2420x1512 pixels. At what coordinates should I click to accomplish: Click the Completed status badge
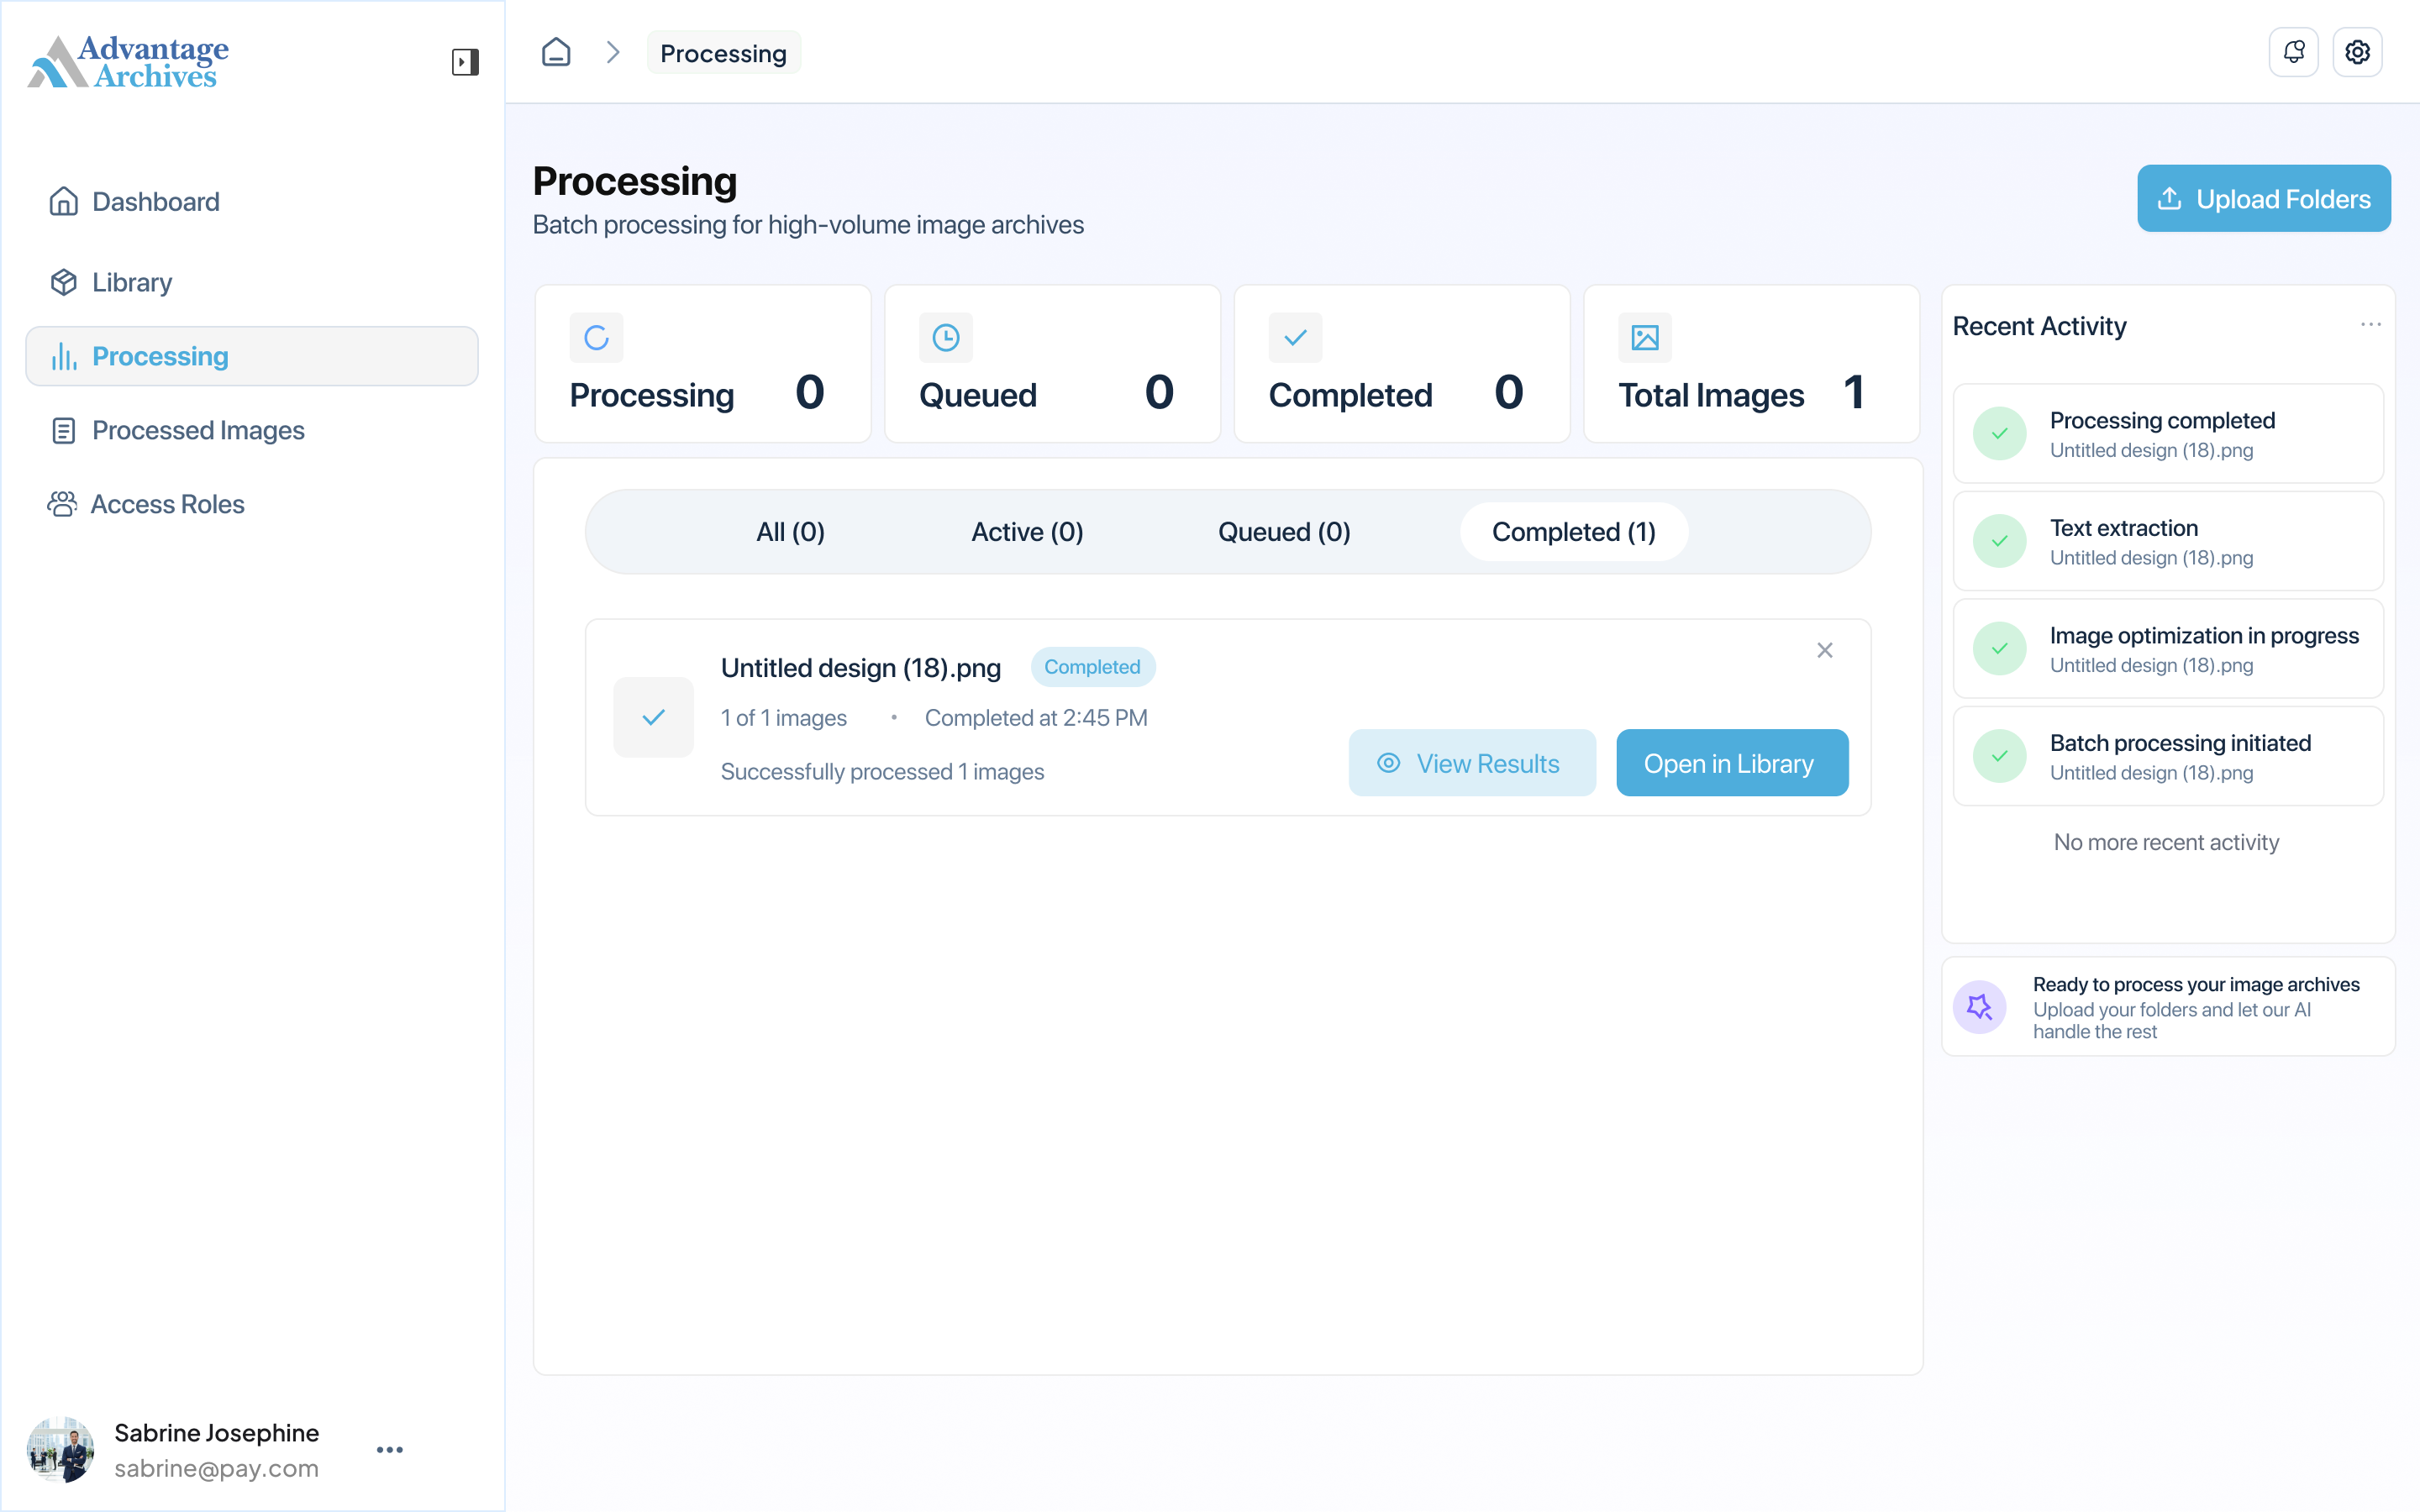tap(1092, 667)
